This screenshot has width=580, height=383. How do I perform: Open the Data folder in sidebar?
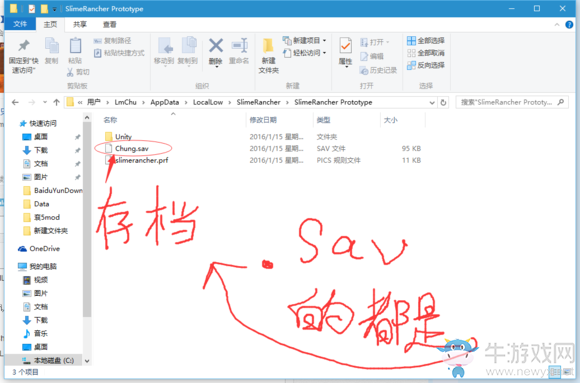pyautogui.click(x=41, y=204)
